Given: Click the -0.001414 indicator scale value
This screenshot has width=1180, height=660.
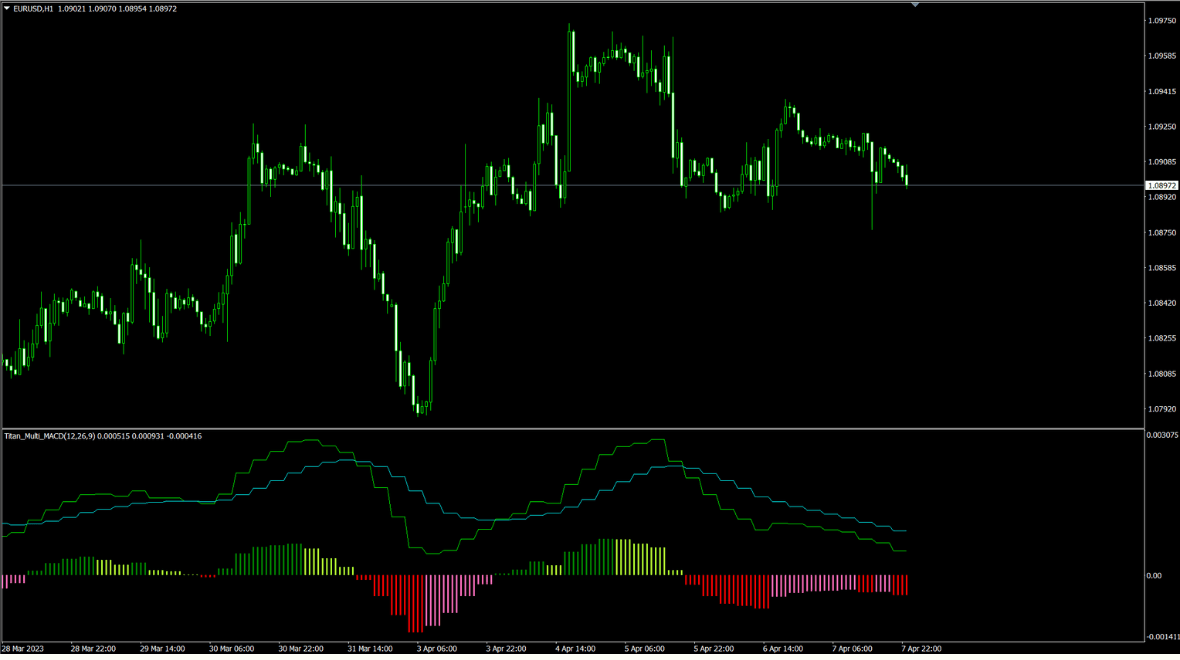Looking at the screenshot, I should pyautogui.click(x=1162, y=636).
